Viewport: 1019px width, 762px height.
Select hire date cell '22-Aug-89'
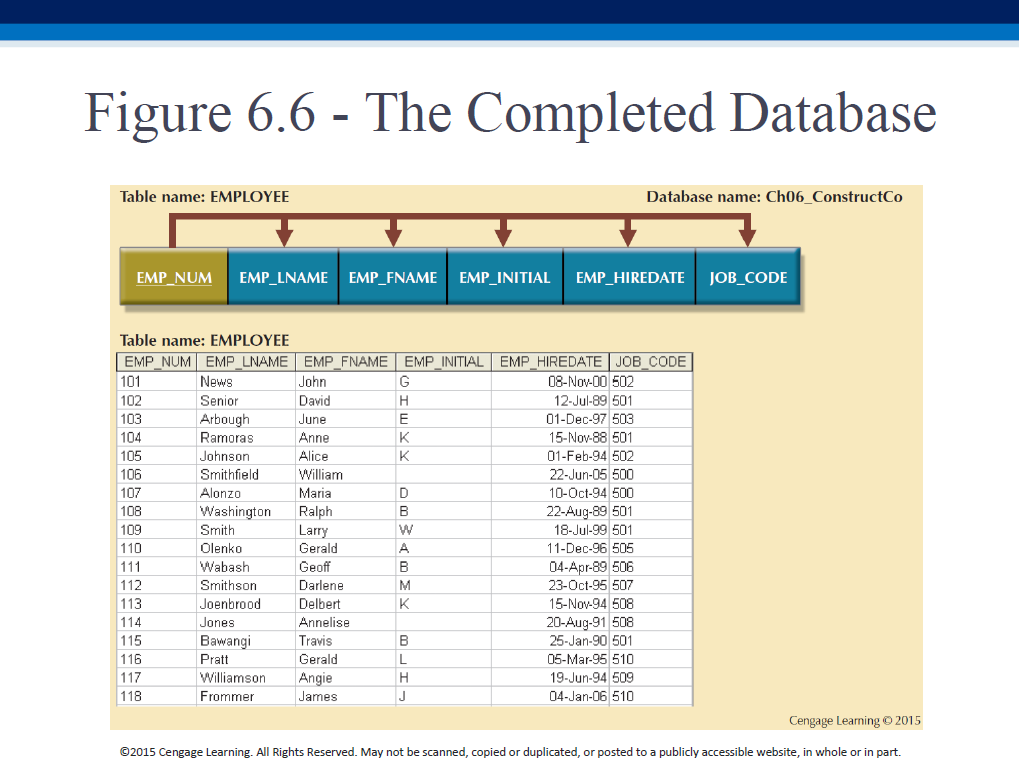point(550,511)
